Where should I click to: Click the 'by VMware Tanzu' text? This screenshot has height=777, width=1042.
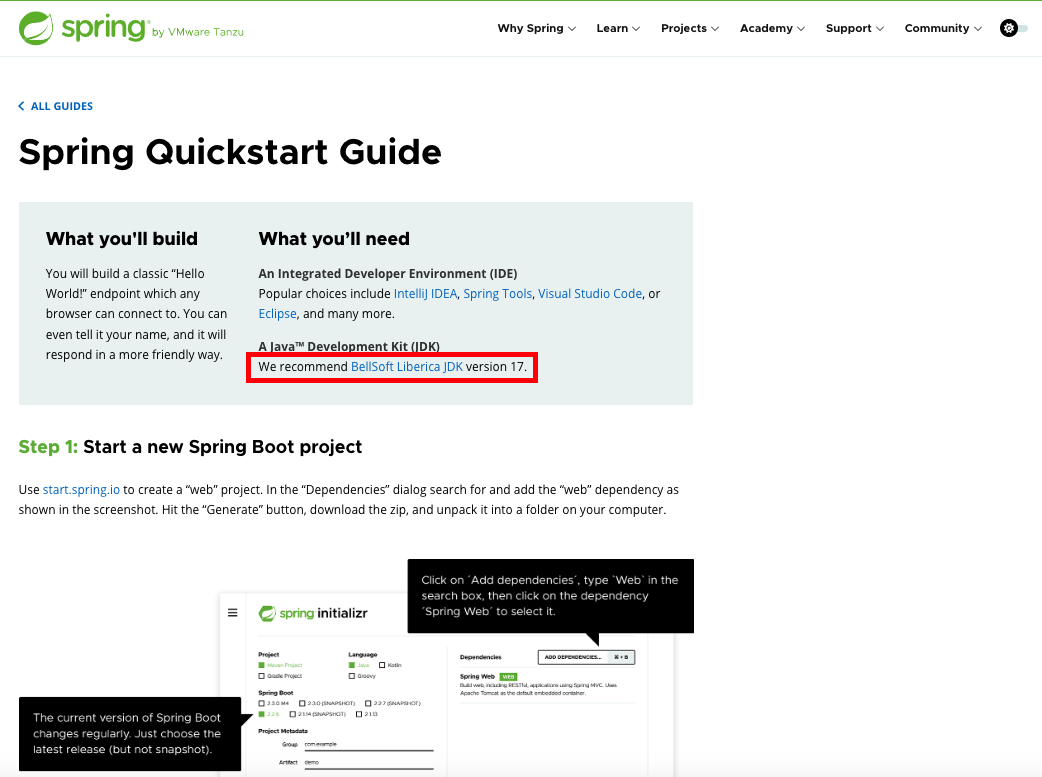tap(197, 32)
